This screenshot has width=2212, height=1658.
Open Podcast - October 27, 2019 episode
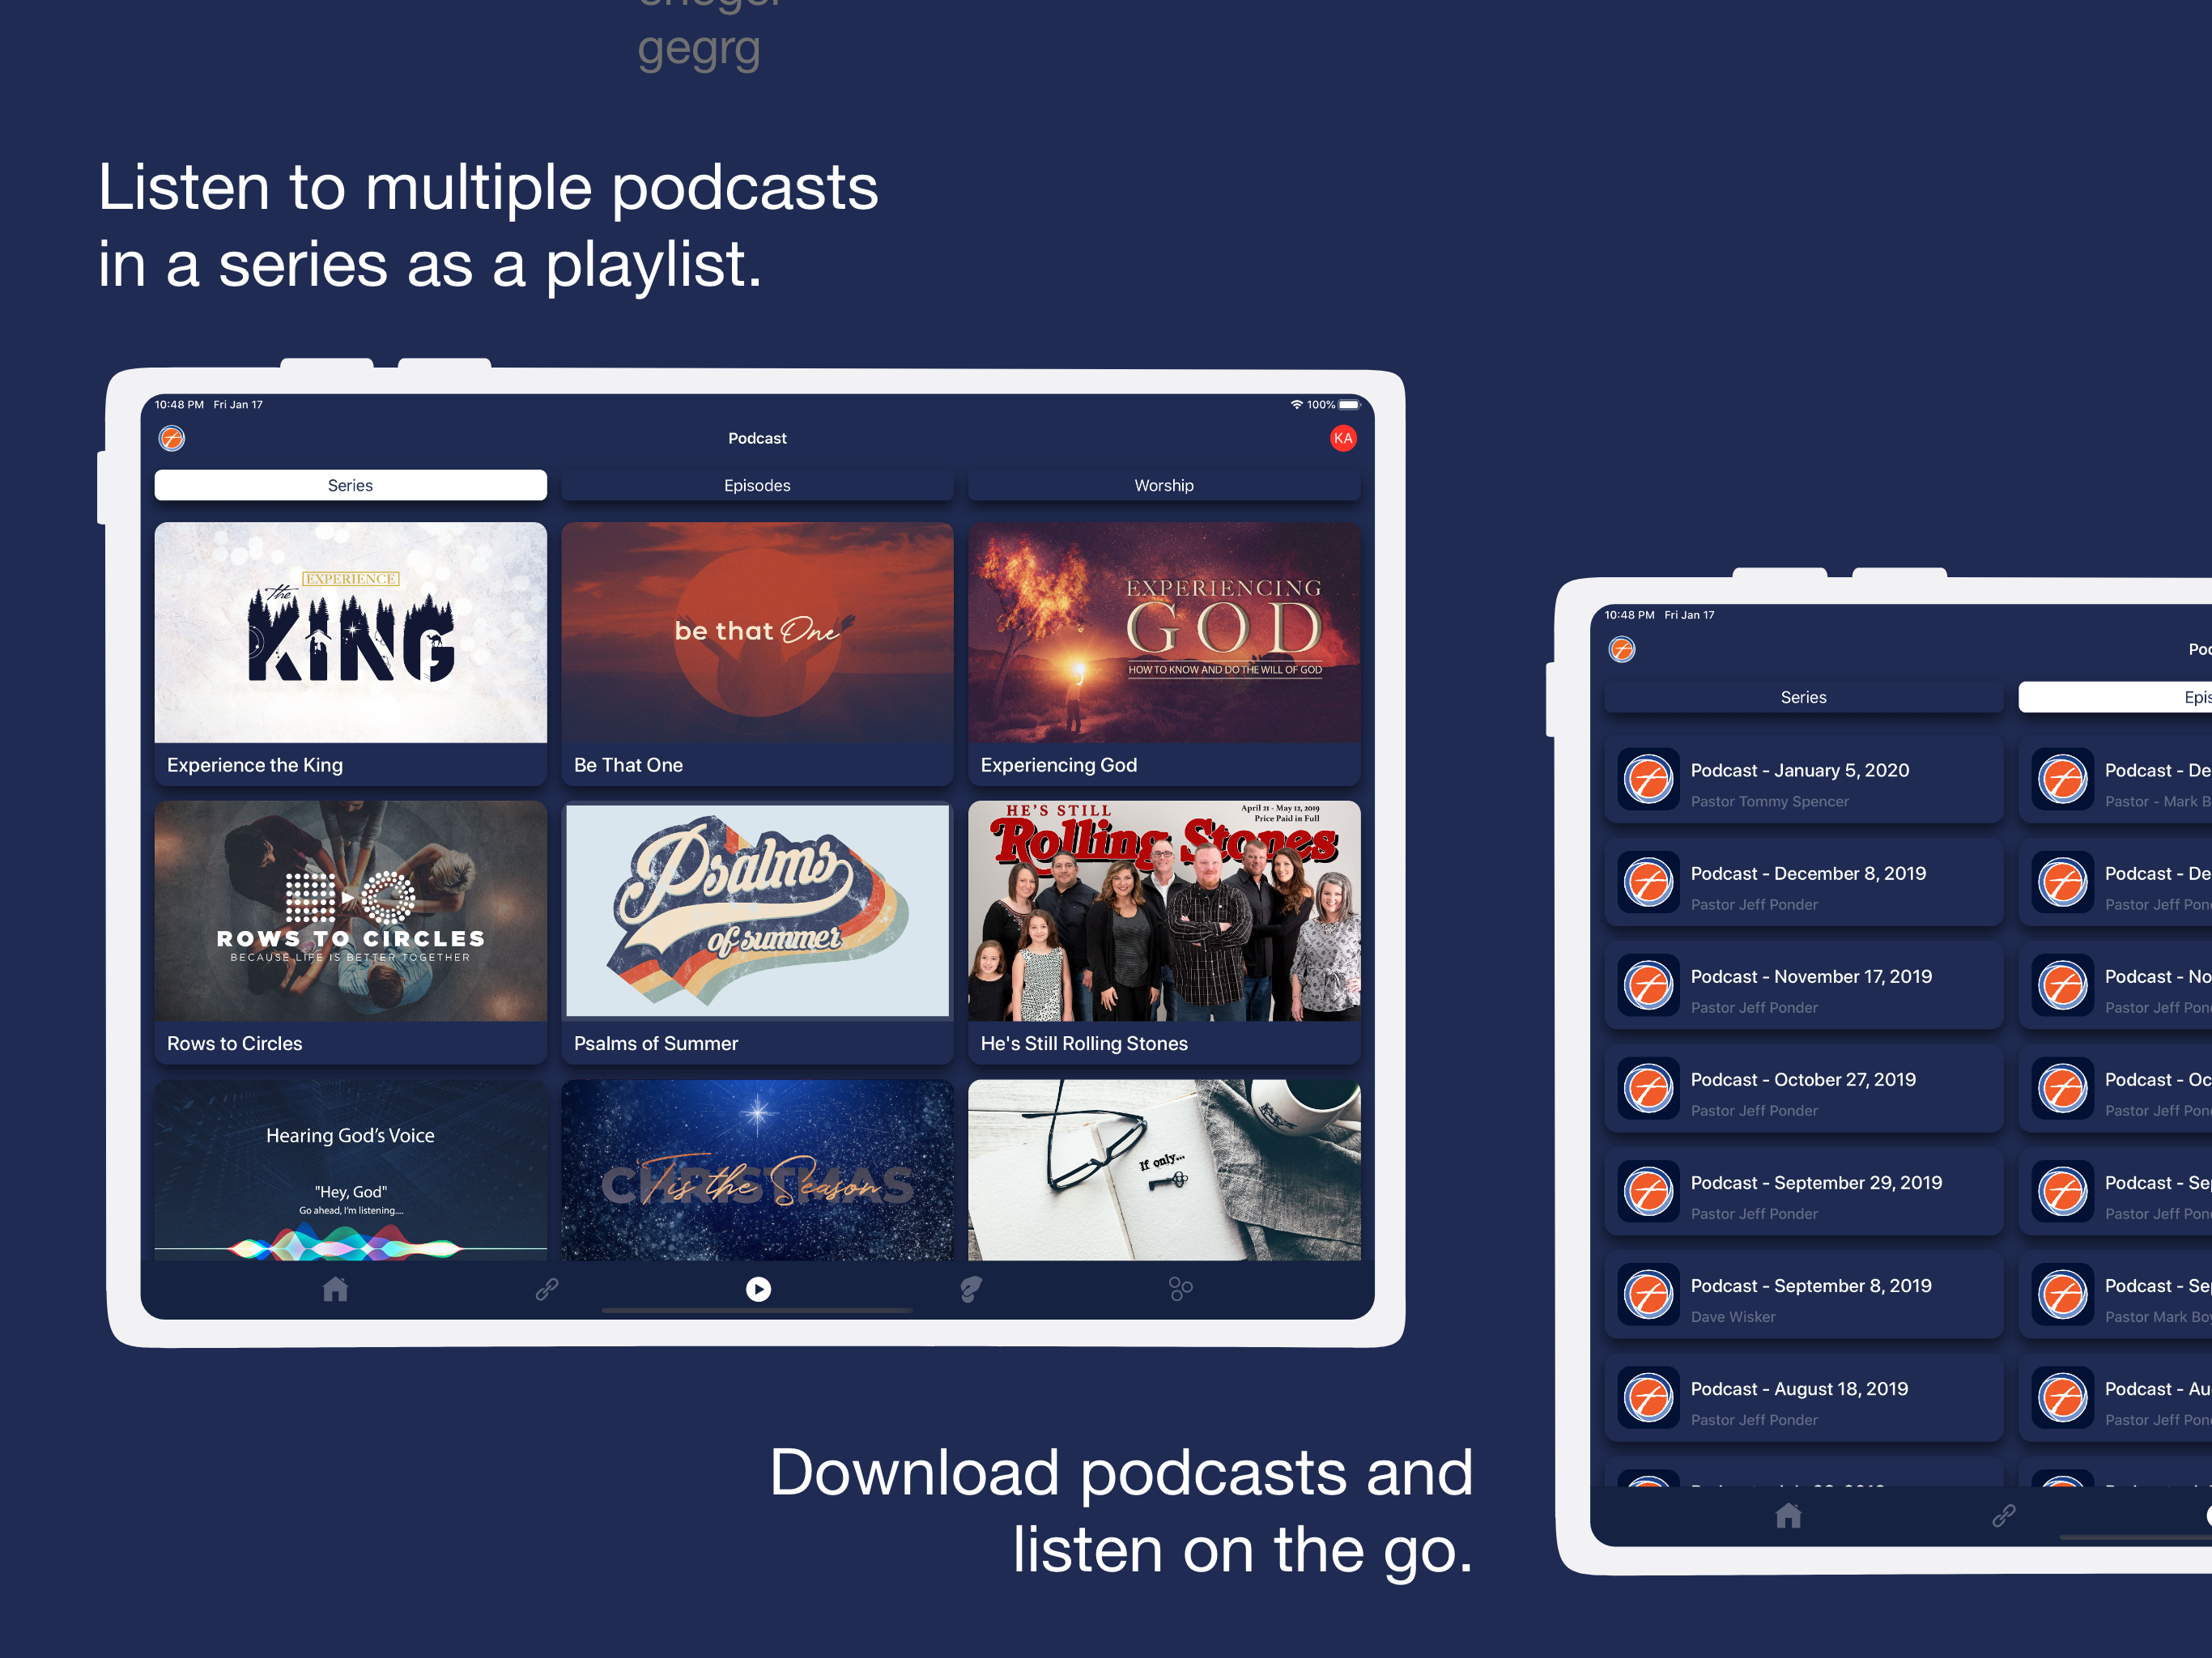(x=1803, y=1089)
